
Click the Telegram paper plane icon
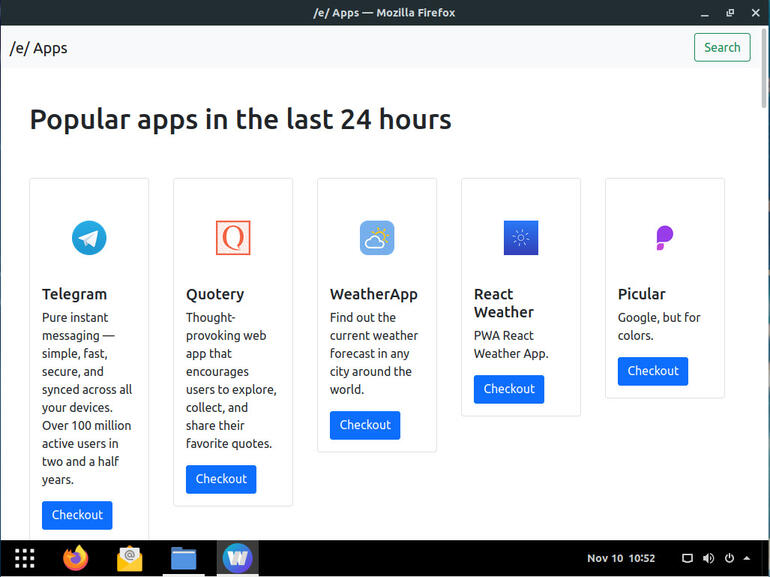pos(89,238)
